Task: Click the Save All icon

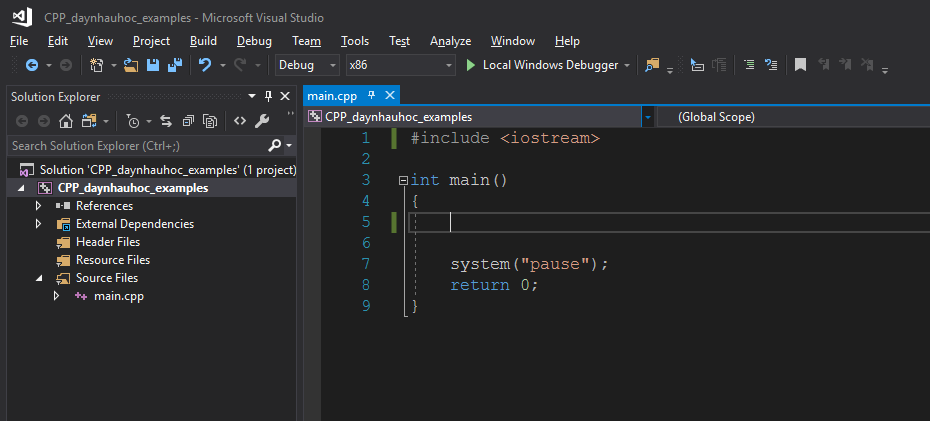Action: (x=174, y=65)
